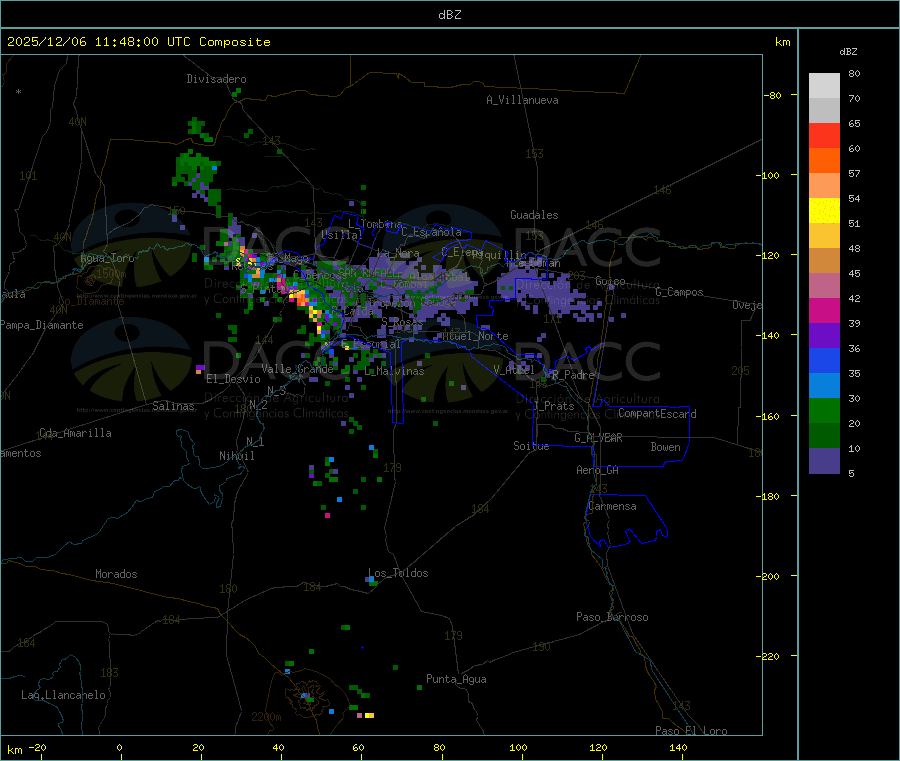Click the Salinas location label

tap(173, 406)
